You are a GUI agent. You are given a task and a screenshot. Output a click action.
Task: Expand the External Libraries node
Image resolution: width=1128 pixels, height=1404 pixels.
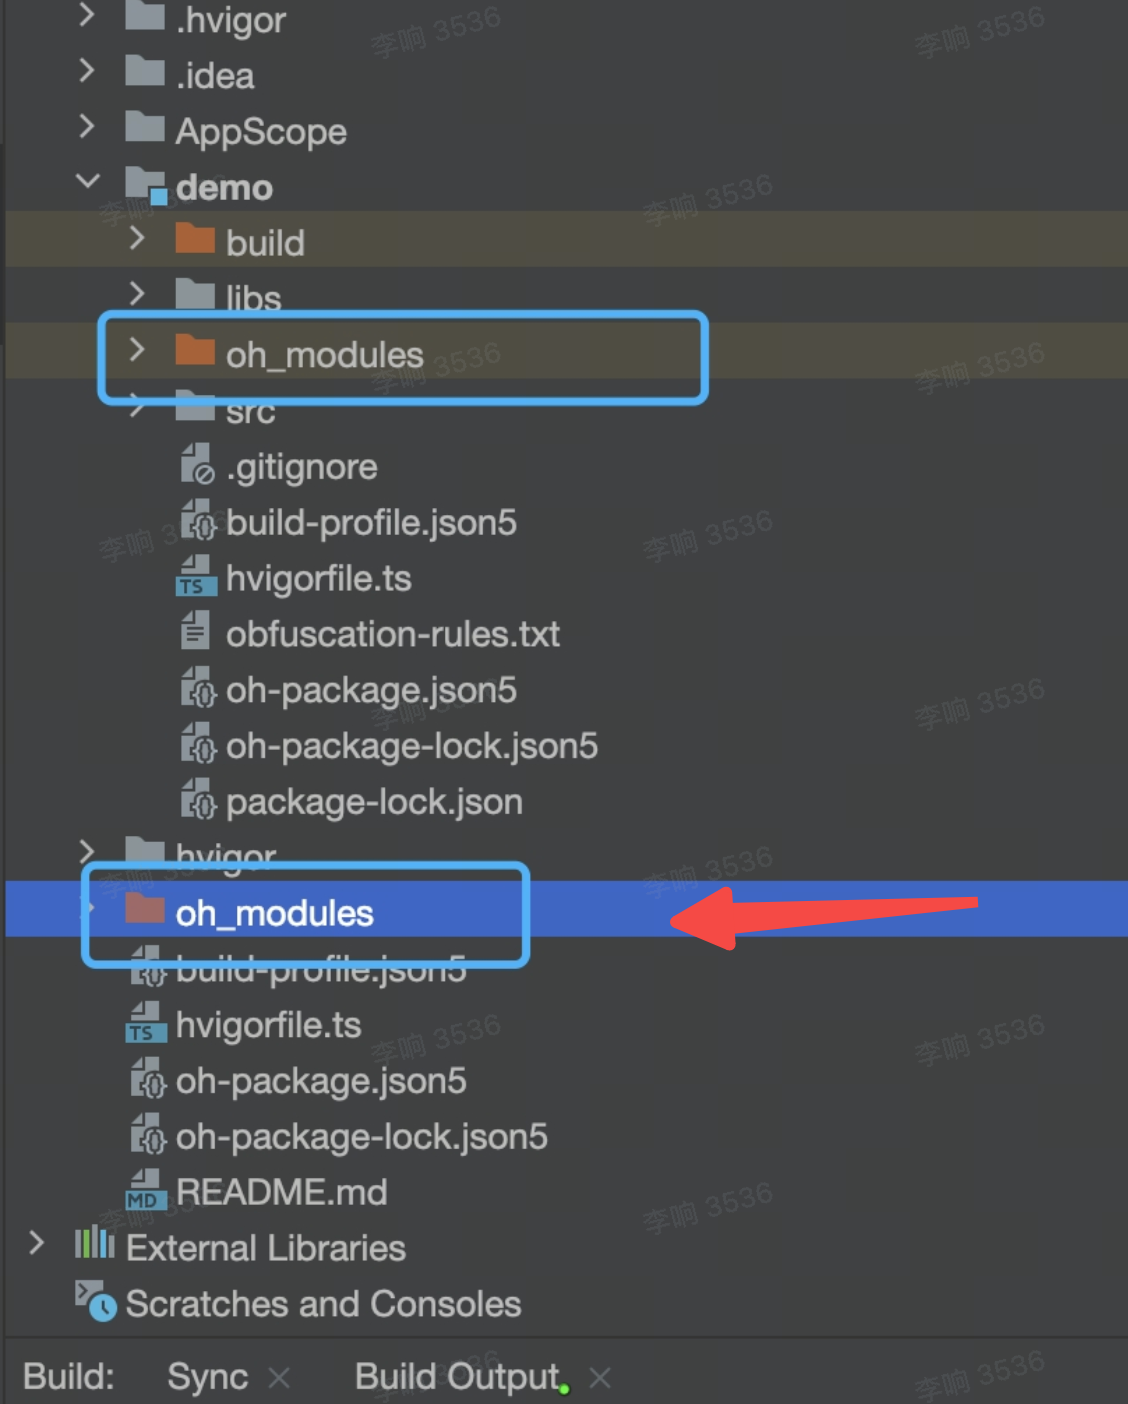(37, 1243)
